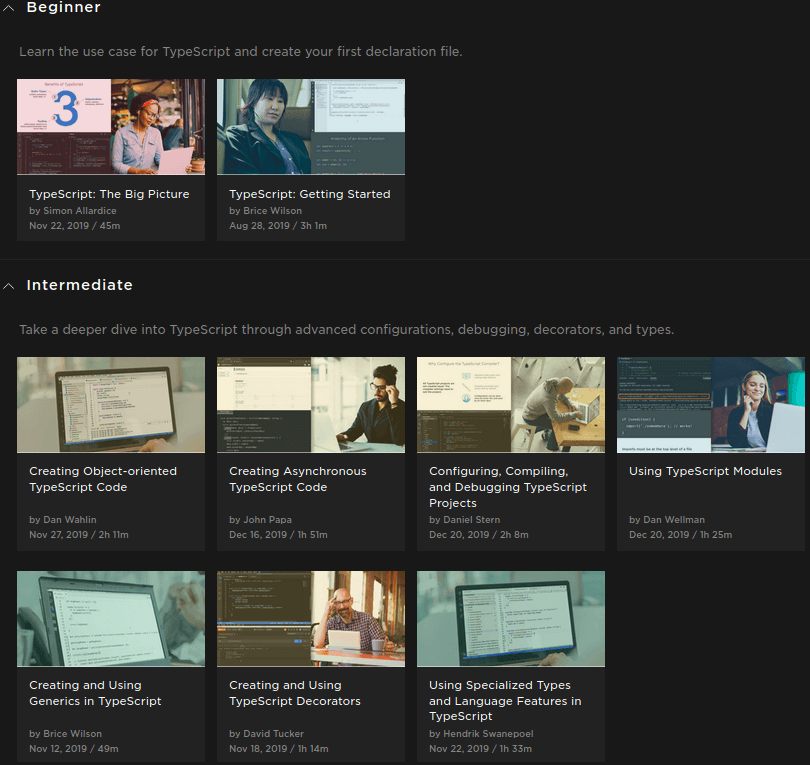Click author name John Papa

pyautogui.click(x=268, y=520)
